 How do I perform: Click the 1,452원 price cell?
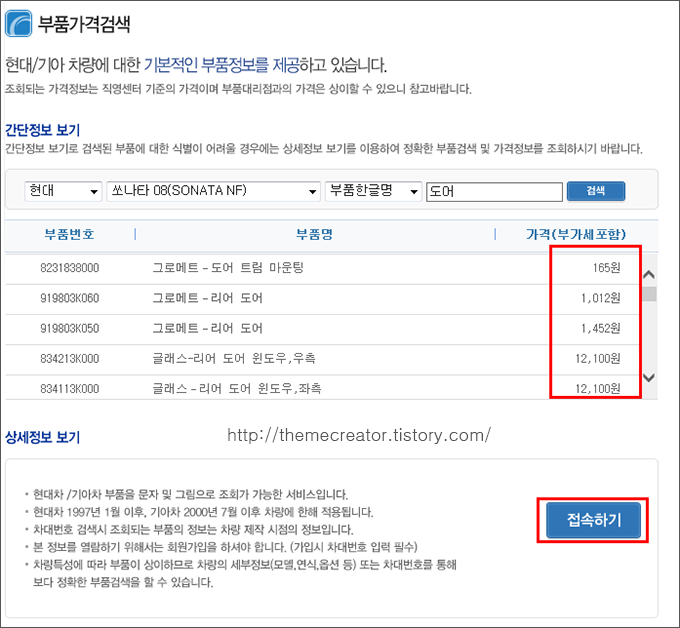click(601, 329)
